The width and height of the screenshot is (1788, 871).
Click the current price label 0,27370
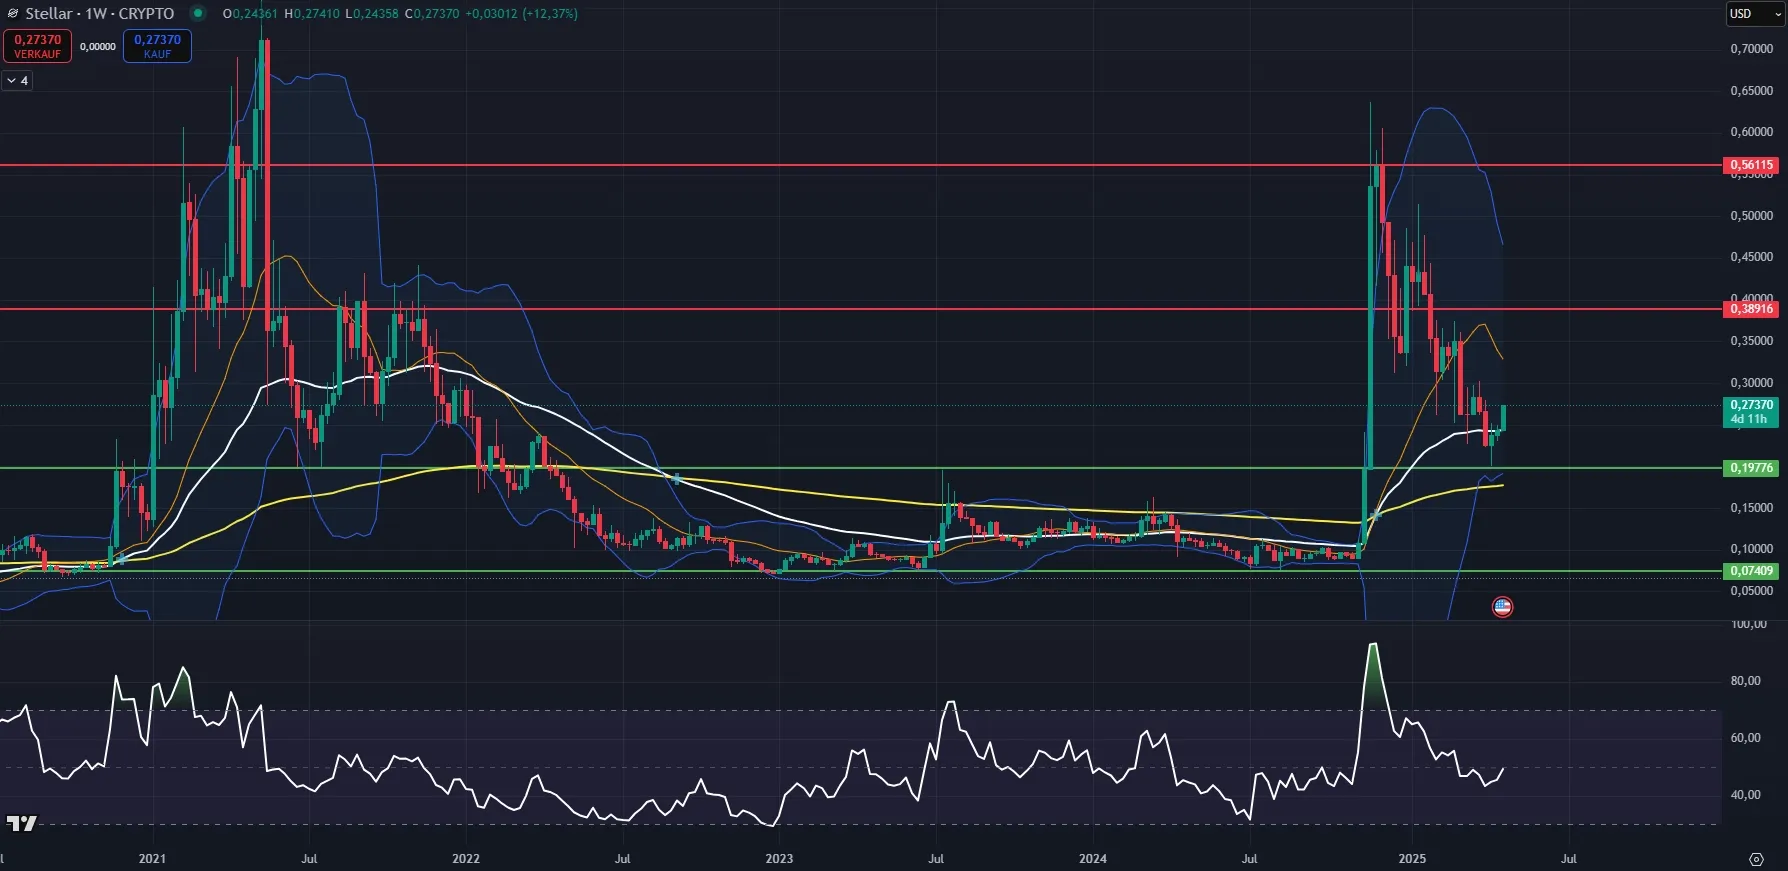(1751, 411)
